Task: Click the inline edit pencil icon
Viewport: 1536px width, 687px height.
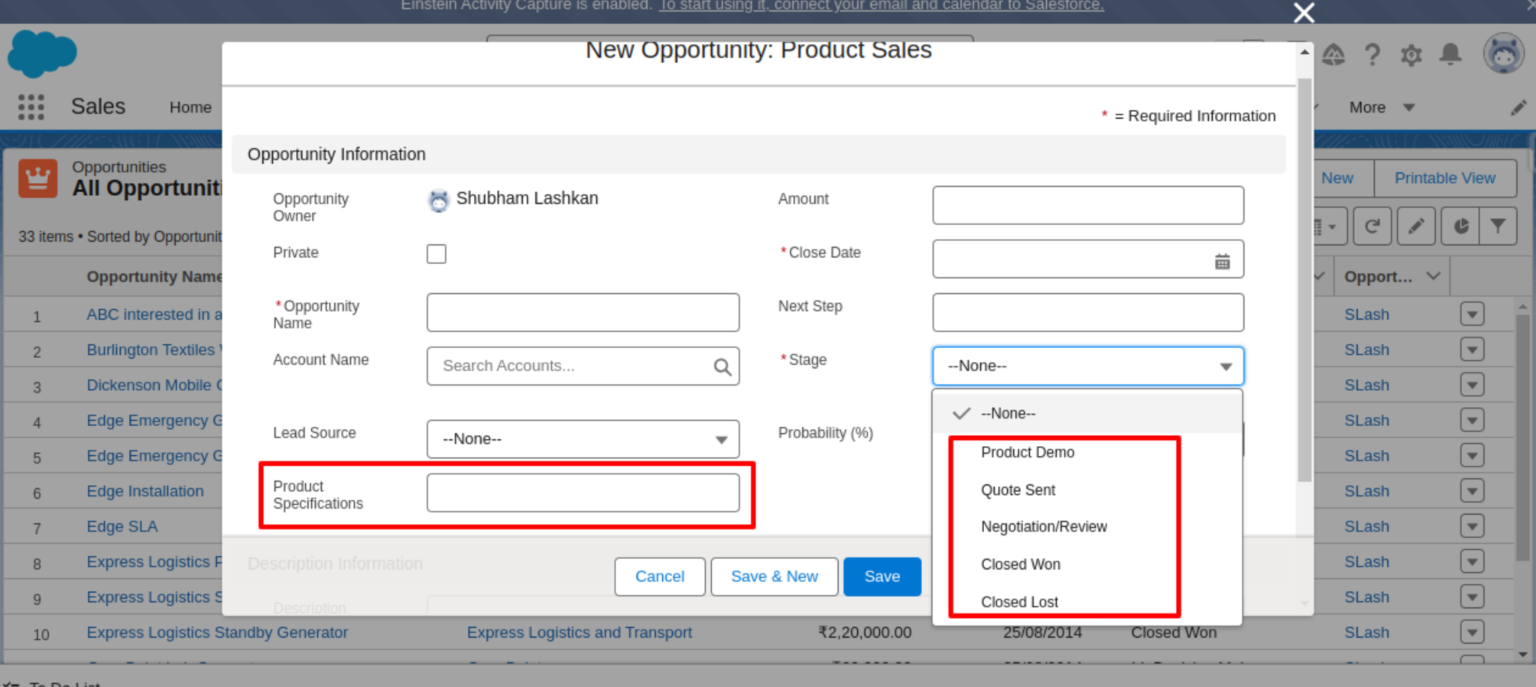Action: pyautogui.click(x=1416, y=226)
